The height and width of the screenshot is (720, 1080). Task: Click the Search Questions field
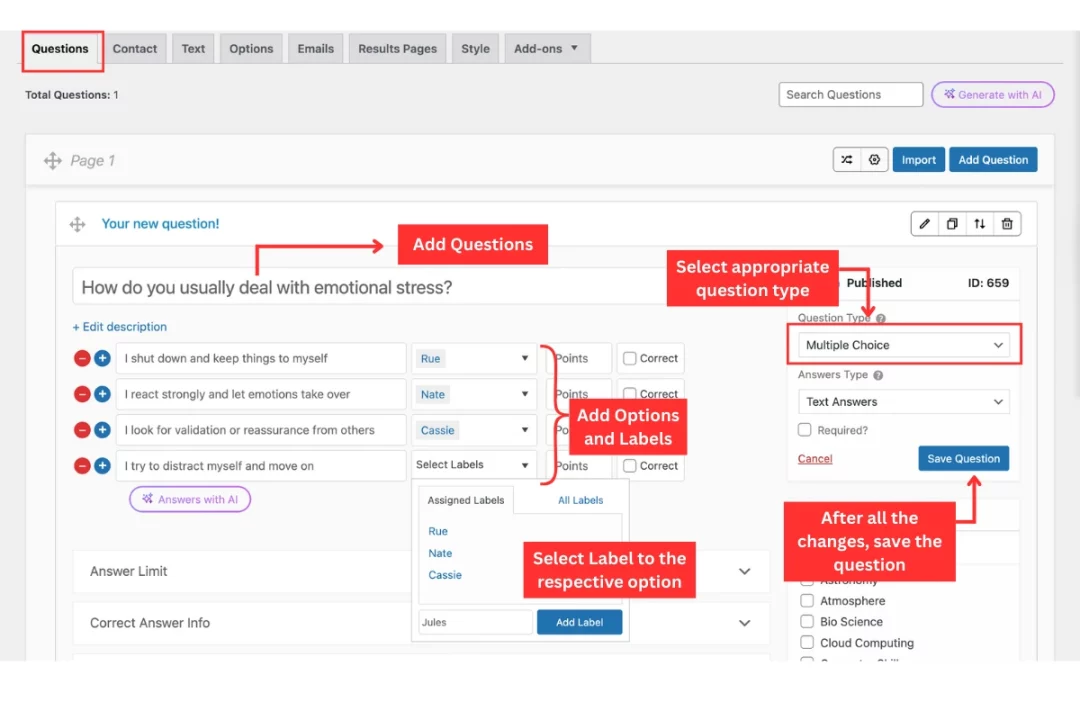(850, 95)
